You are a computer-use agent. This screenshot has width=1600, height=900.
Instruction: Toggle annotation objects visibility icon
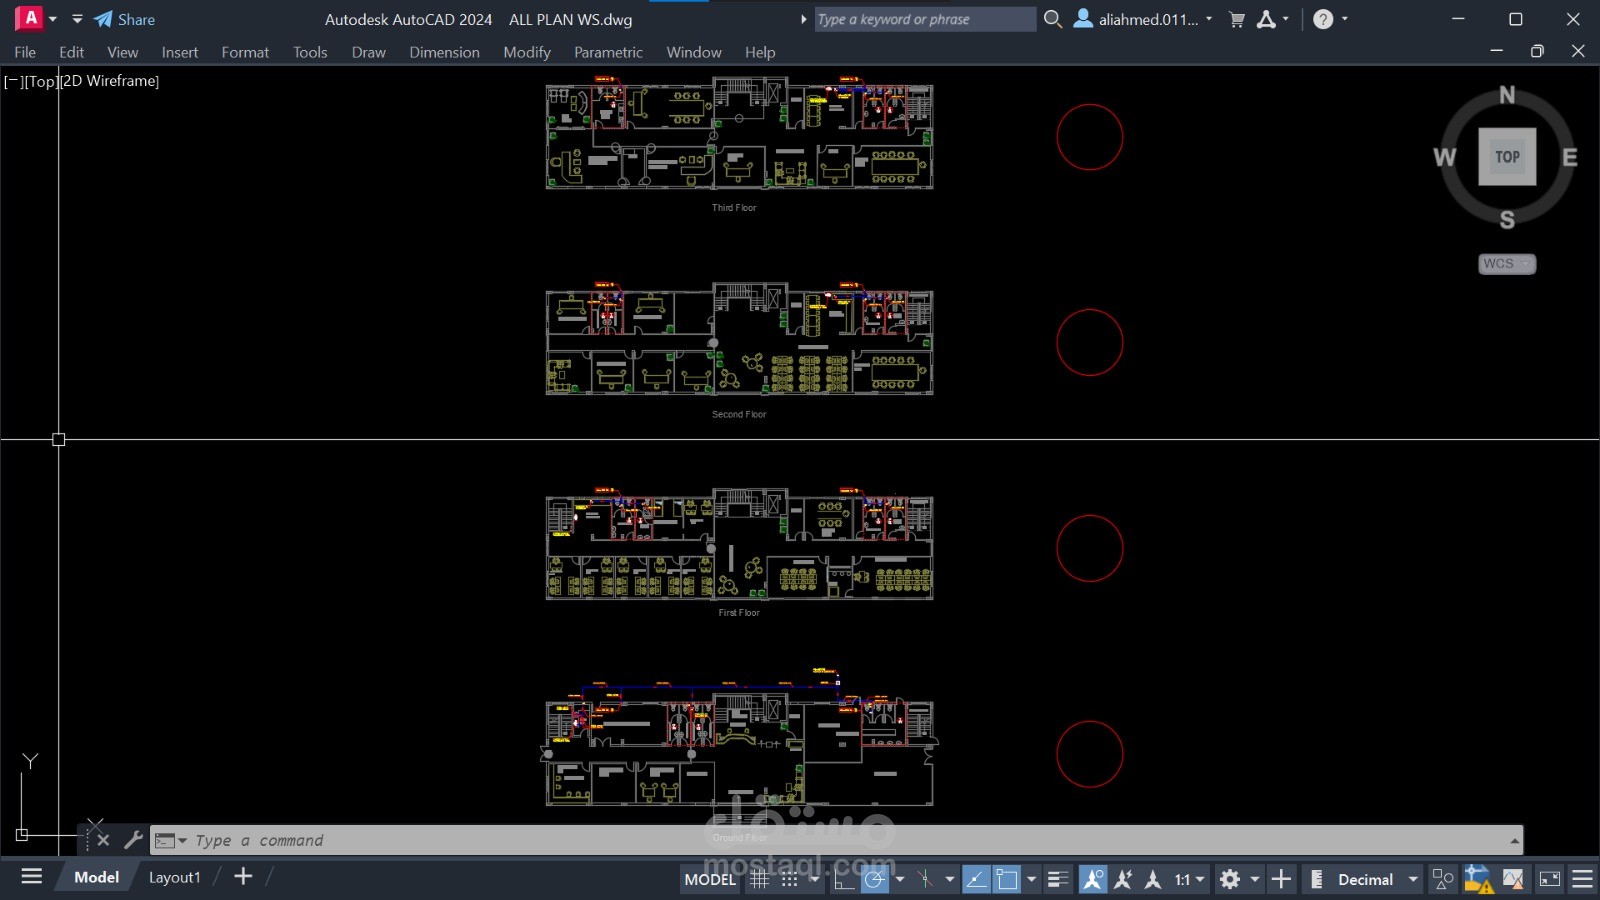(x=1093, y=880)
